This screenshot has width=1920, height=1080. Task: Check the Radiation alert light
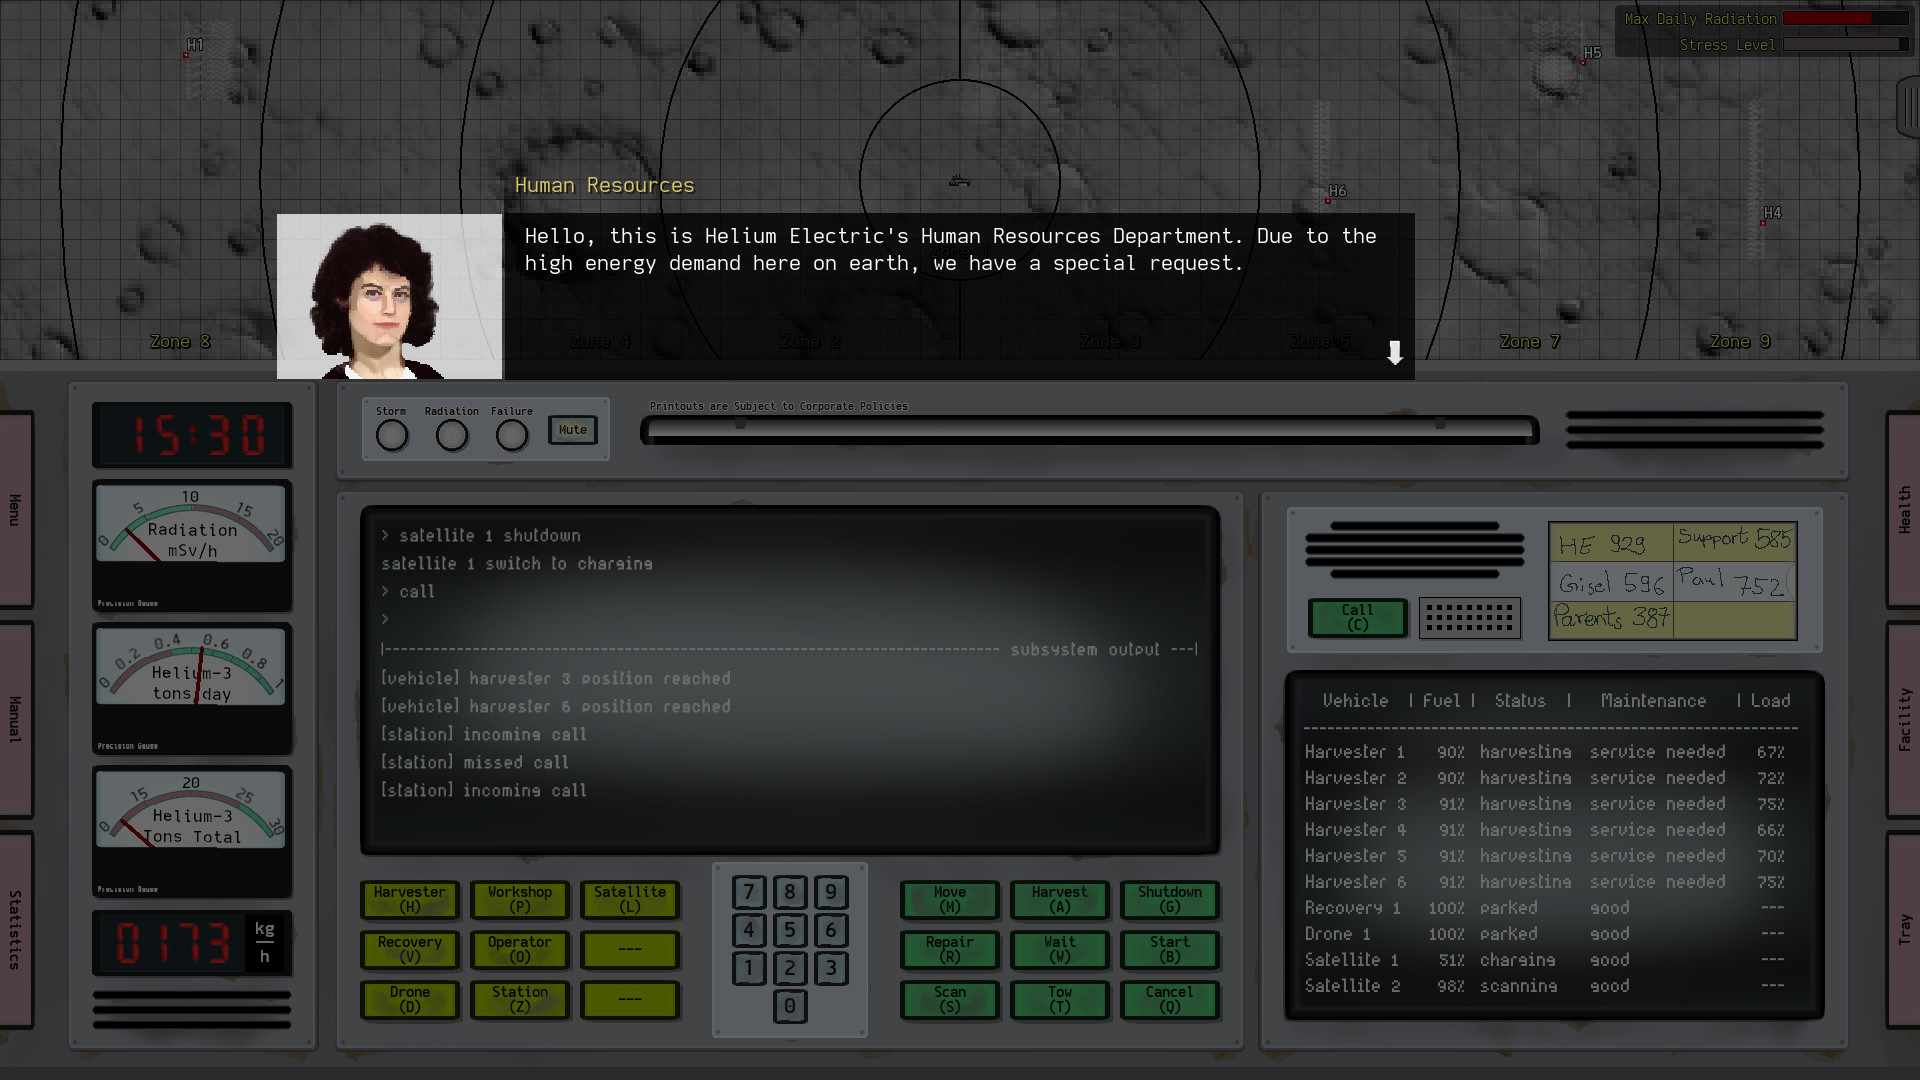tap(452, 434)
